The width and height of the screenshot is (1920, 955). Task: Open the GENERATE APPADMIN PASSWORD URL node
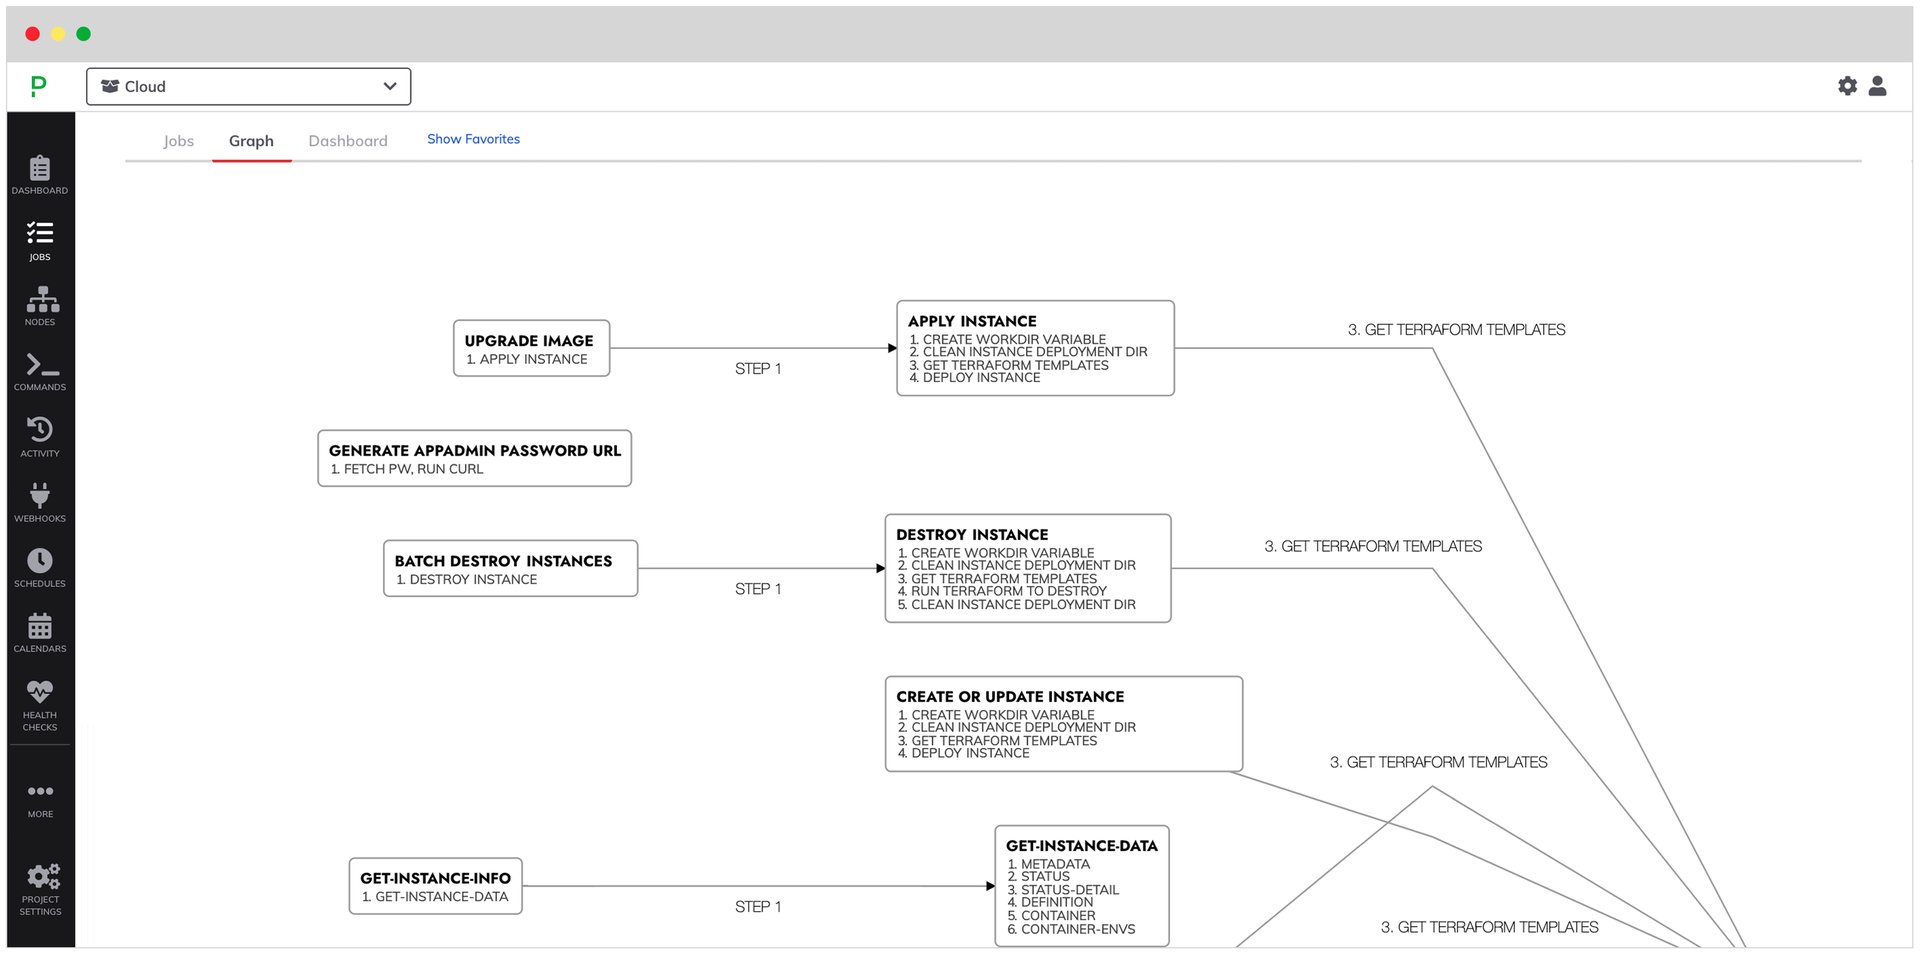[x=474, y=458]
